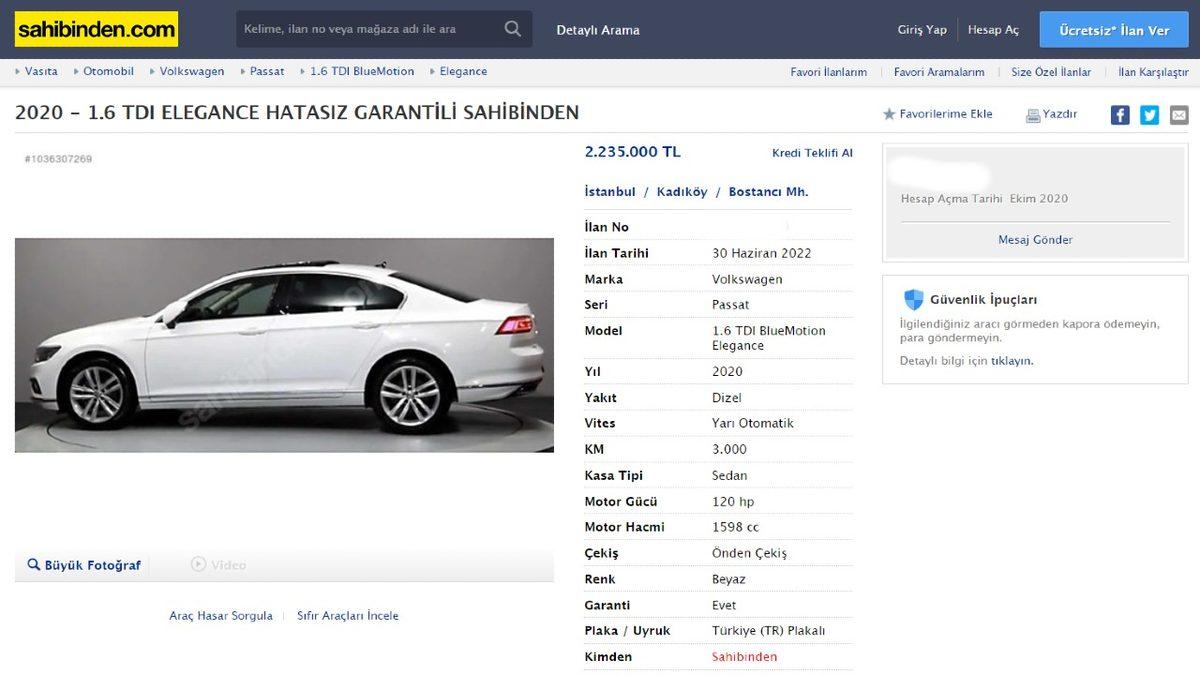Share the listing via the Facebook icon
This screenshot has height=675, width=1200.
click(x=1120, y=114)
